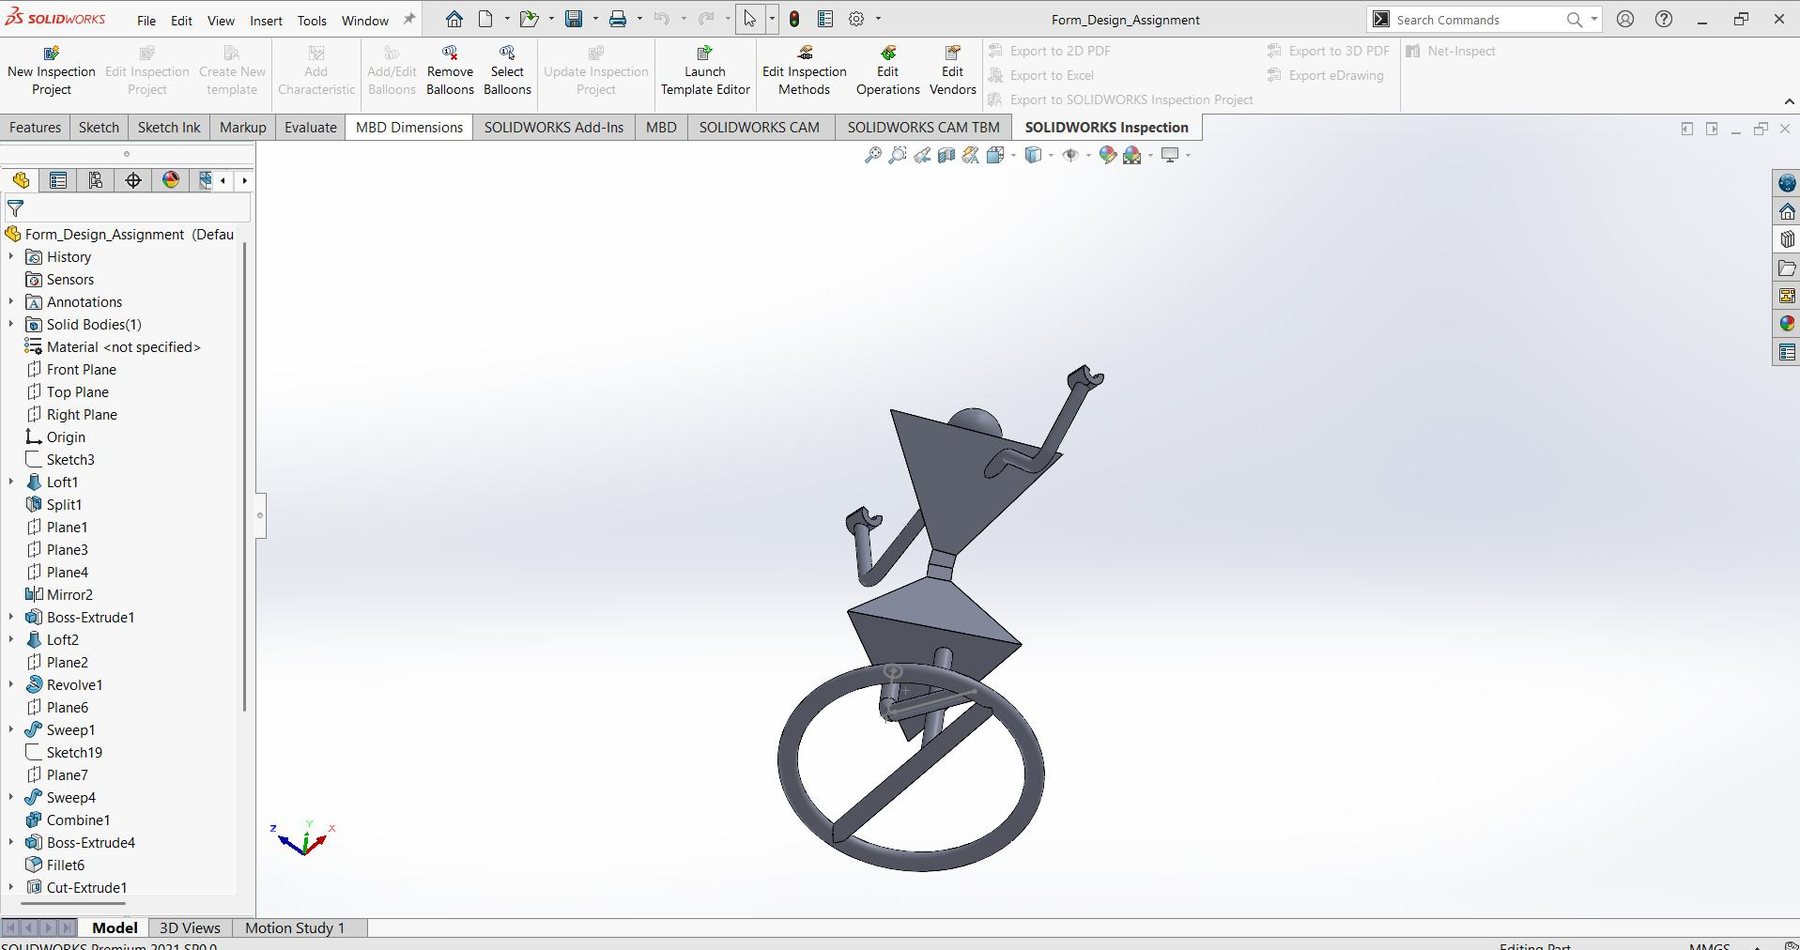This screenshot has height=950, width=1800.
Task: Select the FeatureManager design tree tab icon
Action: pyautogui.click(x=20, y=180)
